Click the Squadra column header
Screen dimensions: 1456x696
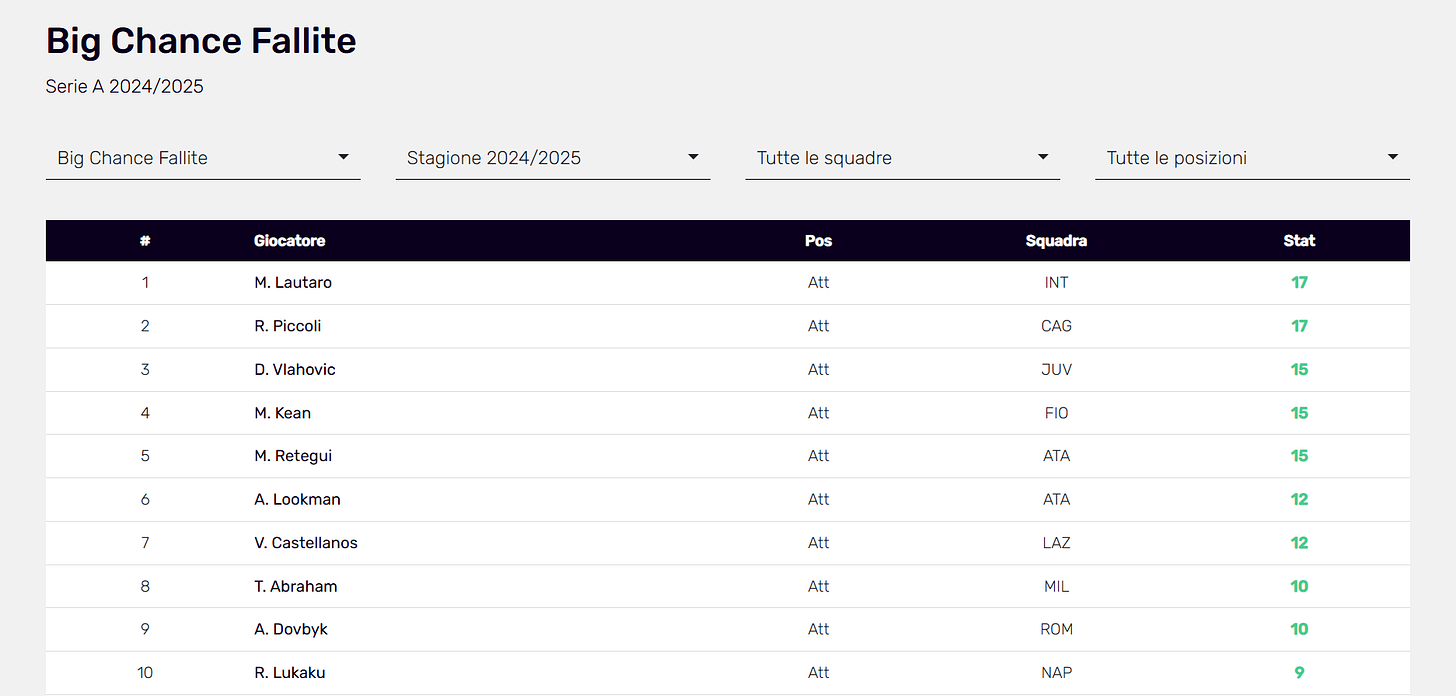tap(1056, 241)
